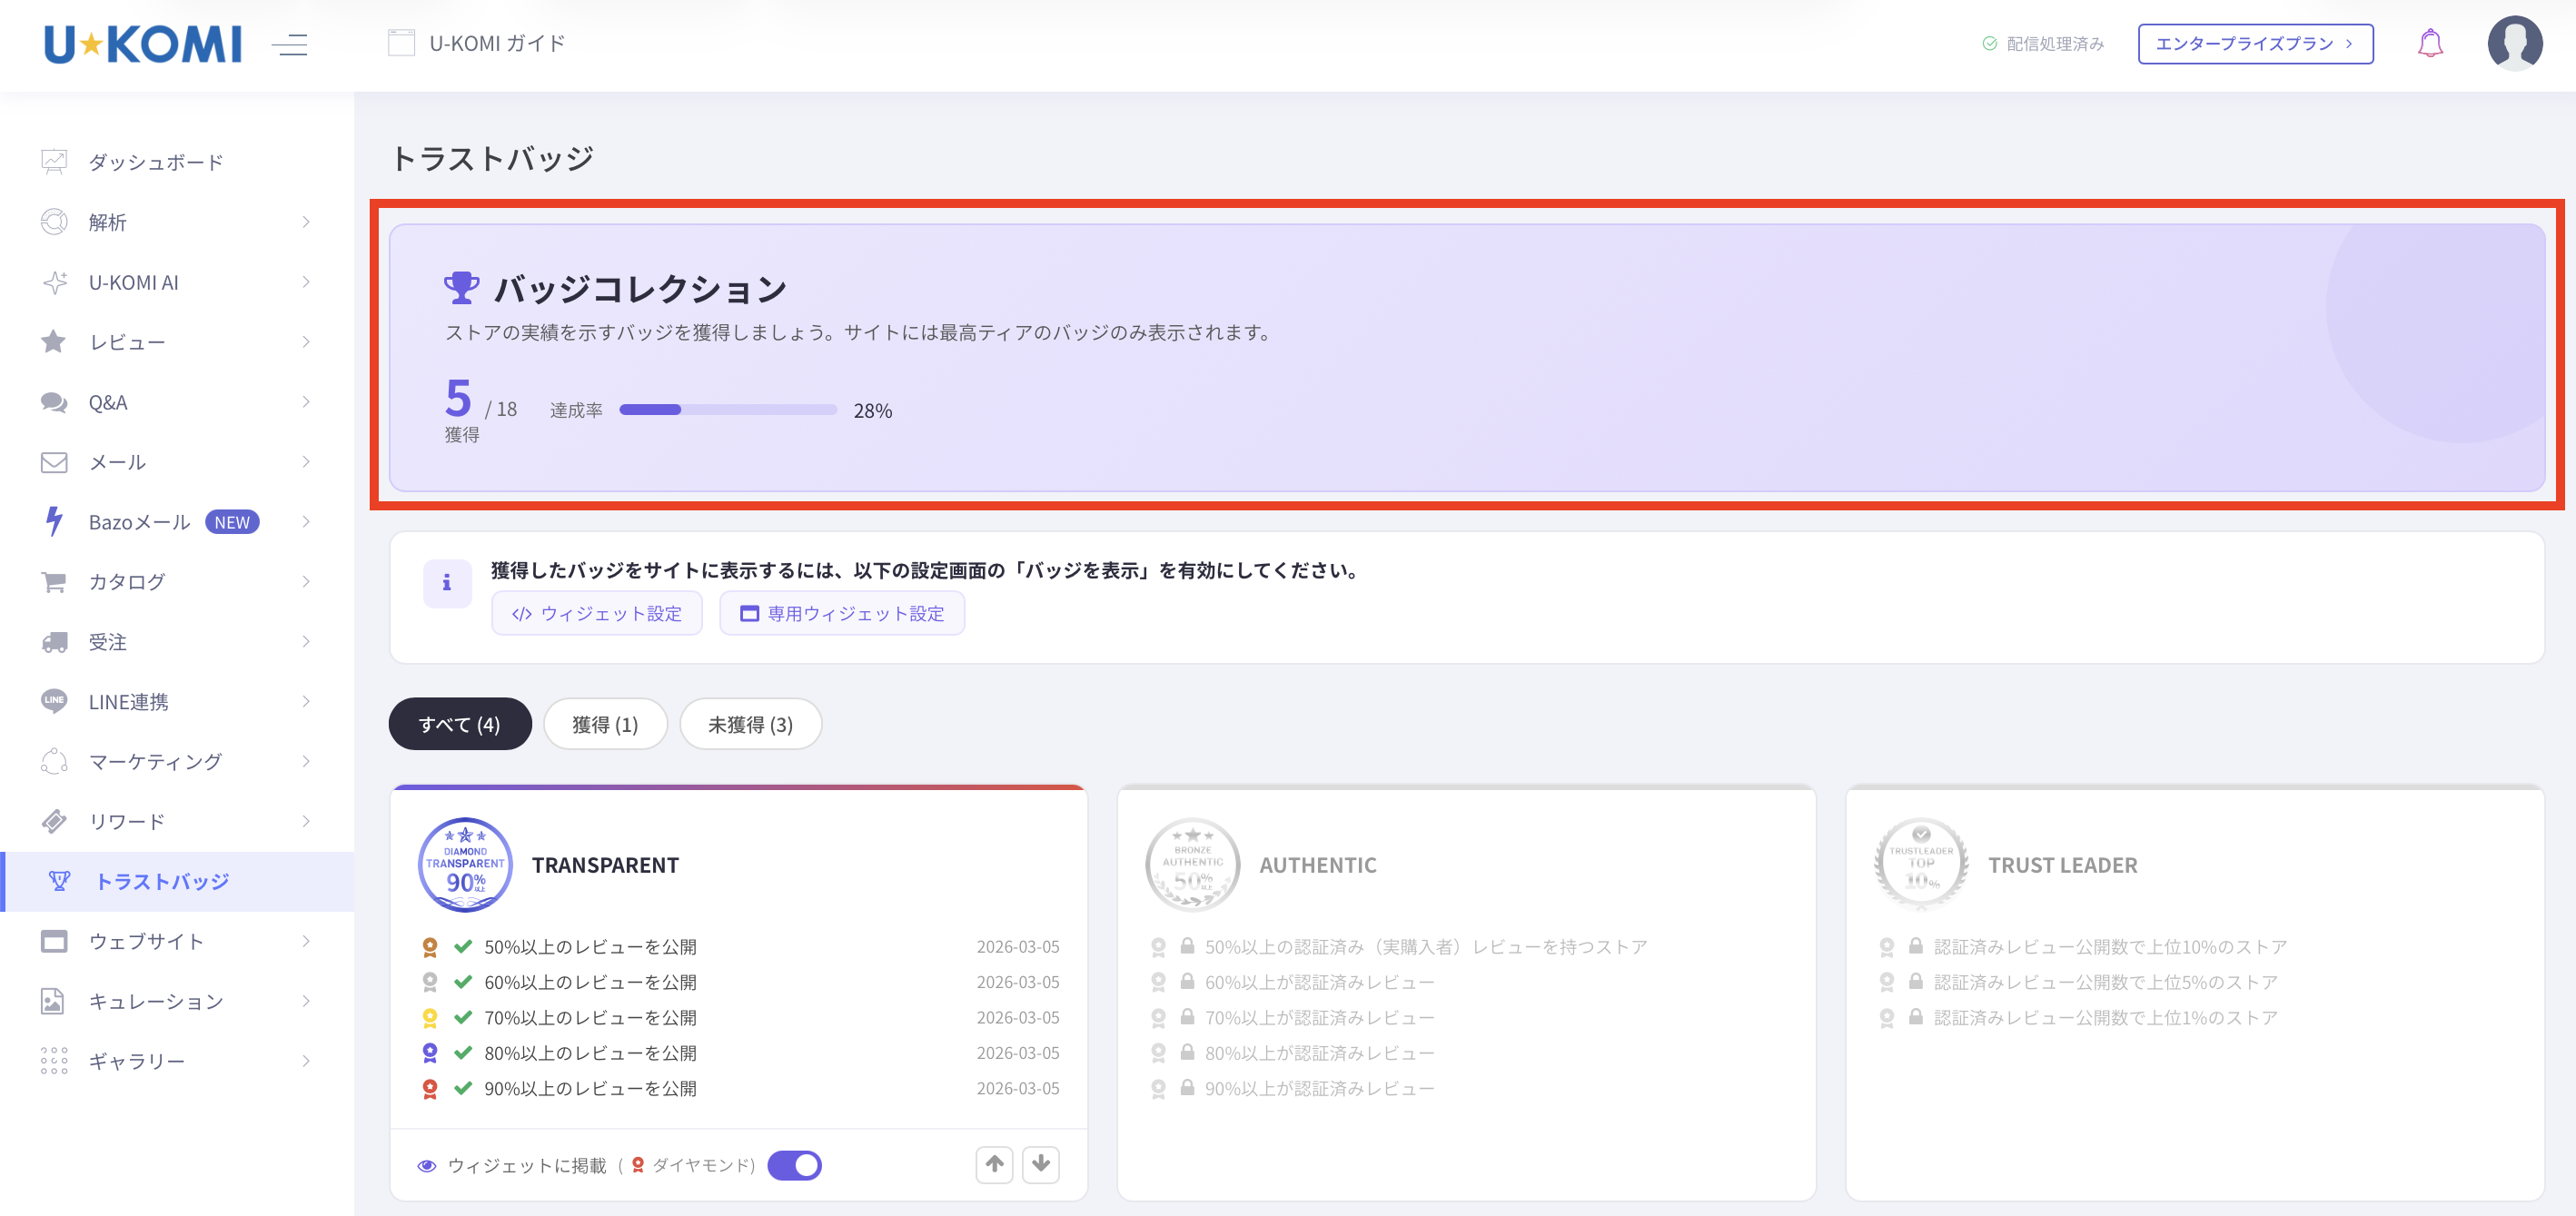The width and height of the screenshot is (2576, 1216).
Task: Disable the ウィジェットに掲載 toggle switch
Action: pyautogui.click(x=794, y=1165)
